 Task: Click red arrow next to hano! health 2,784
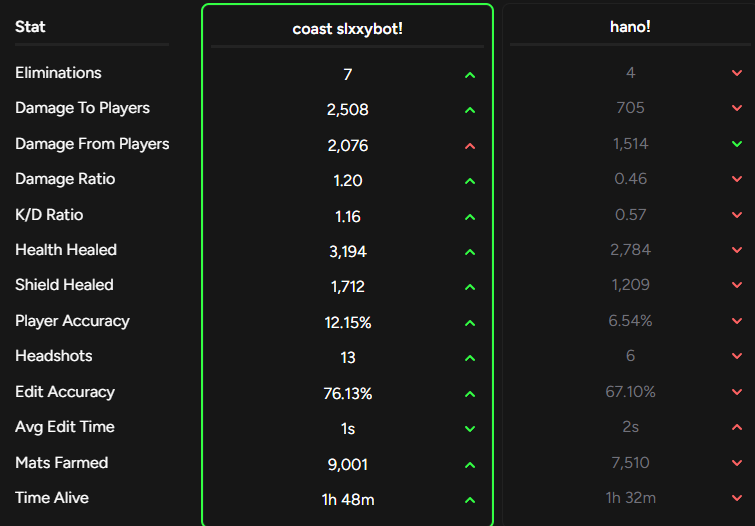click(737, 250)
